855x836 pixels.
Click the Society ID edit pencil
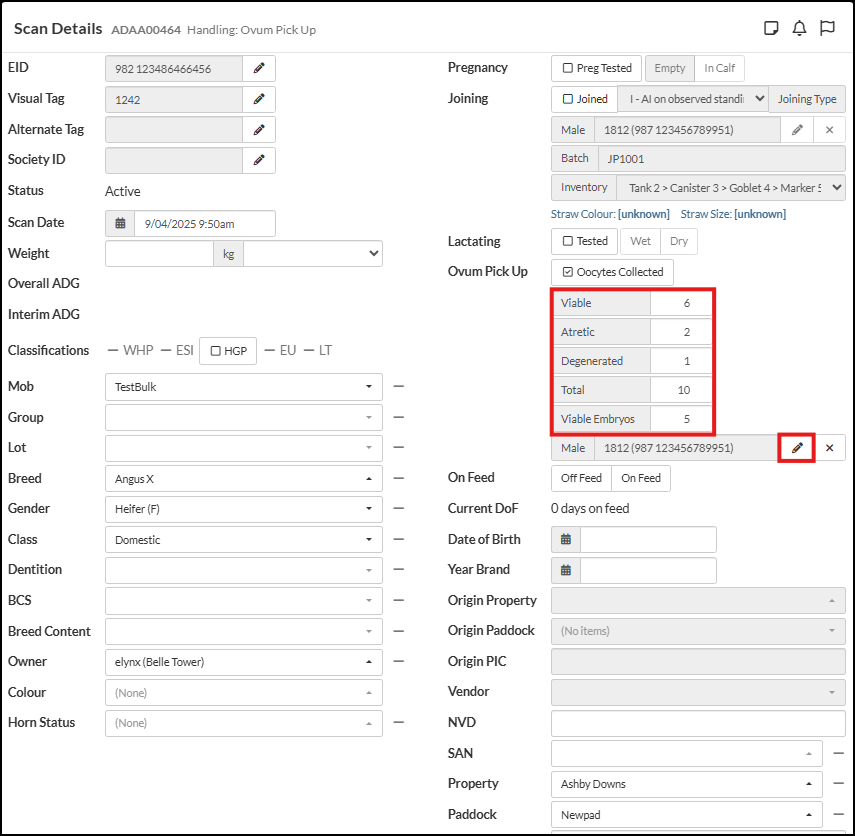pyautogui.click(x=259, y=160)
